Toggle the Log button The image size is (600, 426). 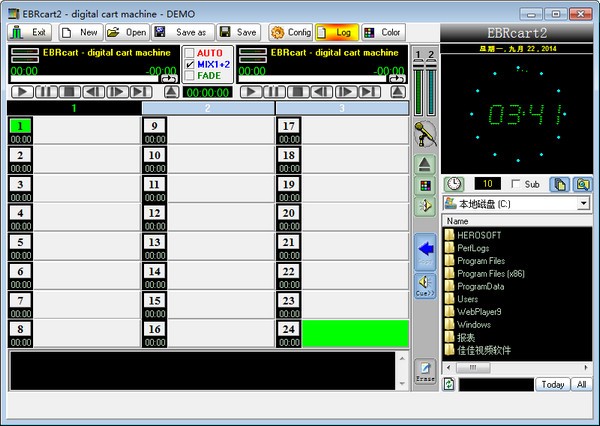tap(337, 33)
